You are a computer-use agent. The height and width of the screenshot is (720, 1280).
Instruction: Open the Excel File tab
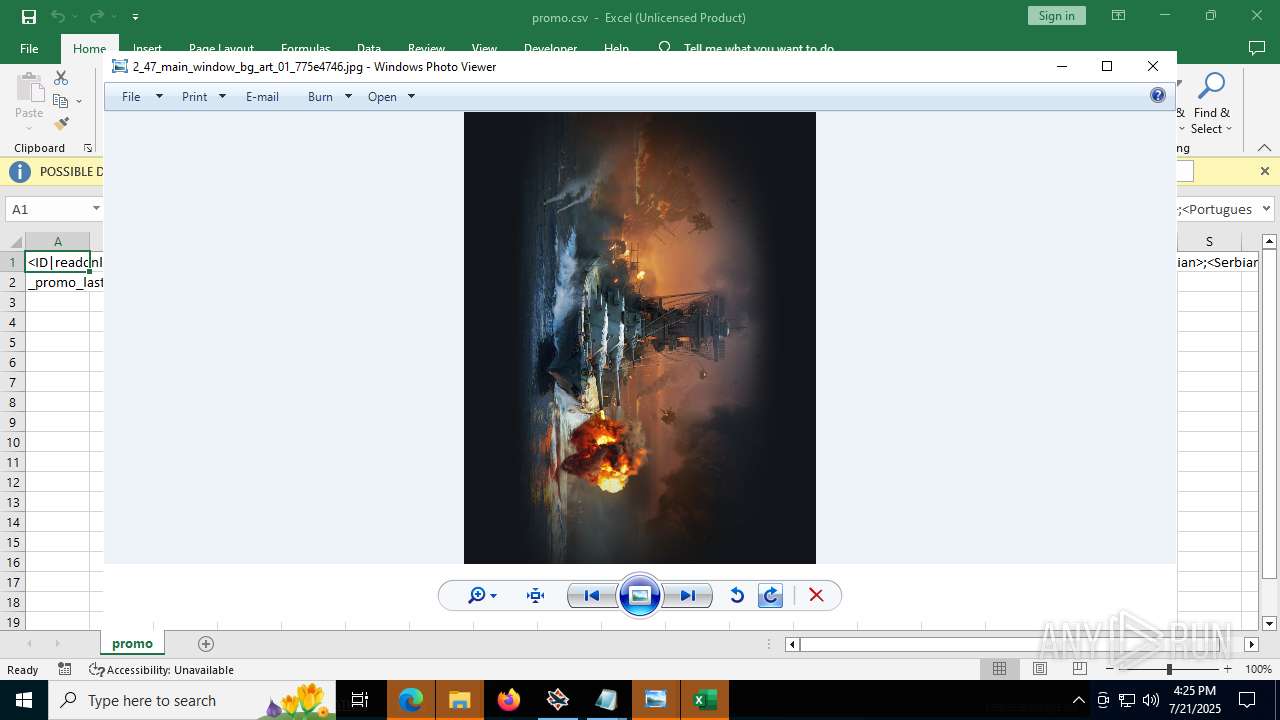click(29, 48)
